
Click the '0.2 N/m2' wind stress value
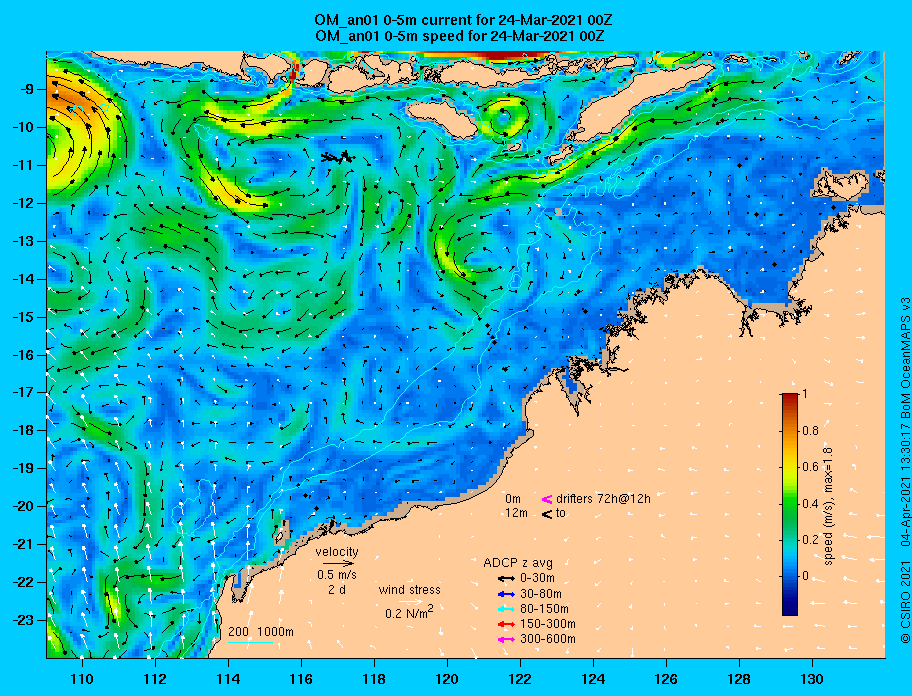pyautogui.click(x=409, y=613)
